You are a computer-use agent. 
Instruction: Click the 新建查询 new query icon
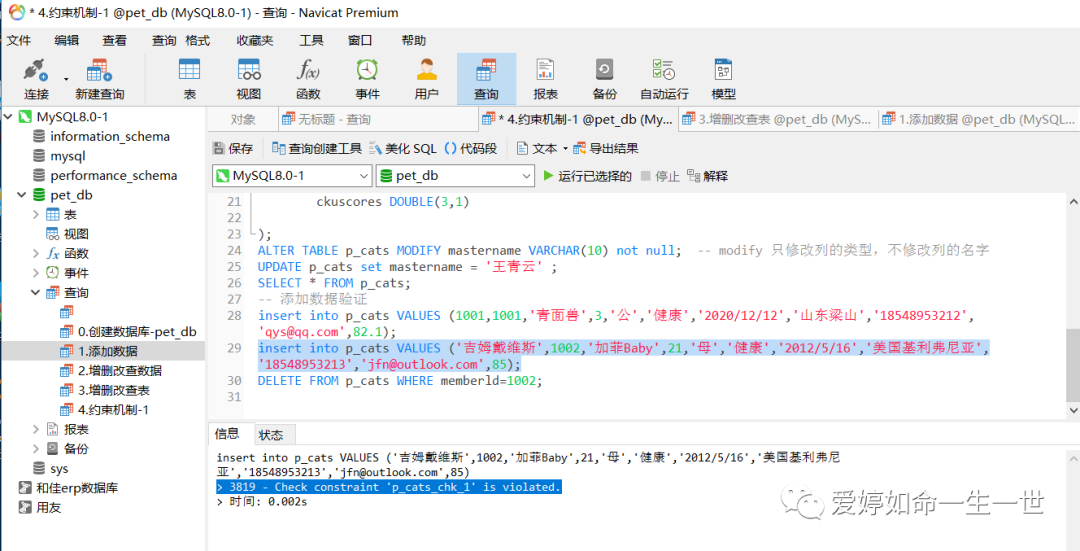point(99,79)
